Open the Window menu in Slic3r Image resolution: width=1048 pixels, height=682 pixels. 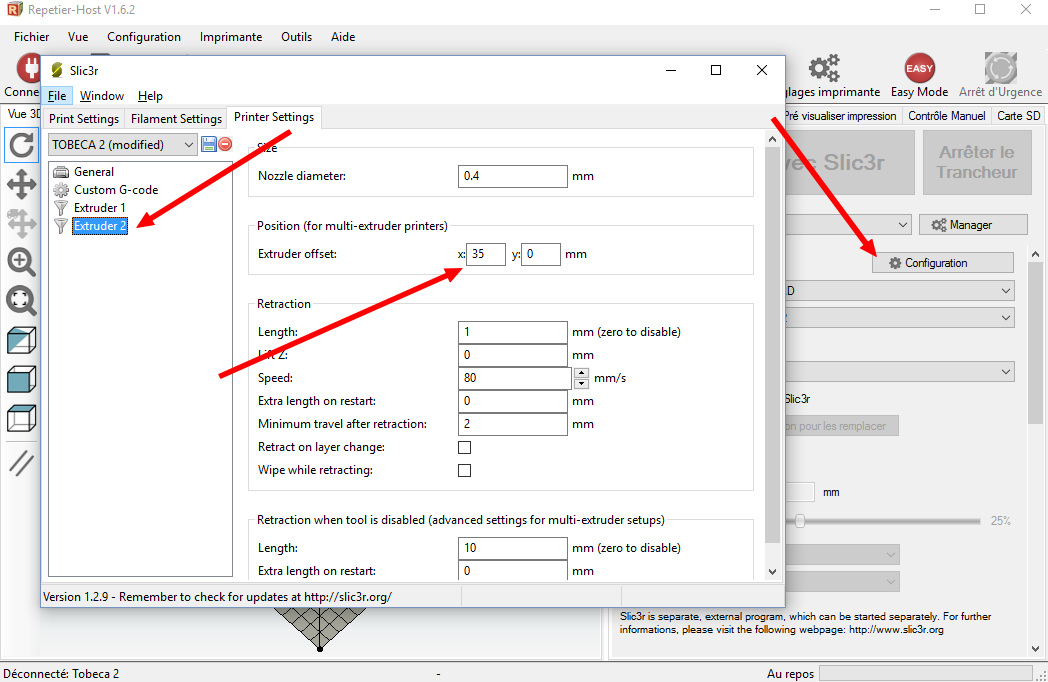click(101, 96)
